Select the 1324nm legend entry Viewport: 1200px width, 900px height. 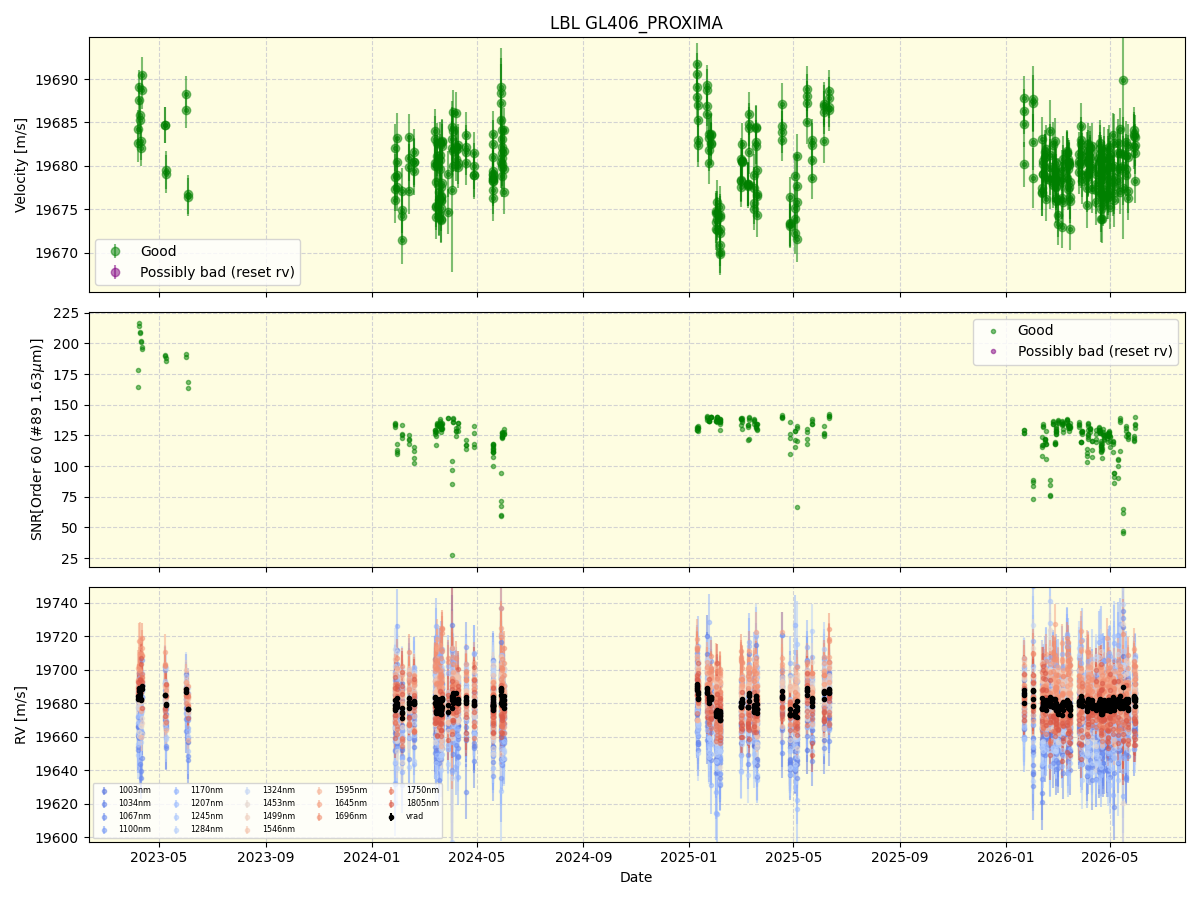click(278, 790)
